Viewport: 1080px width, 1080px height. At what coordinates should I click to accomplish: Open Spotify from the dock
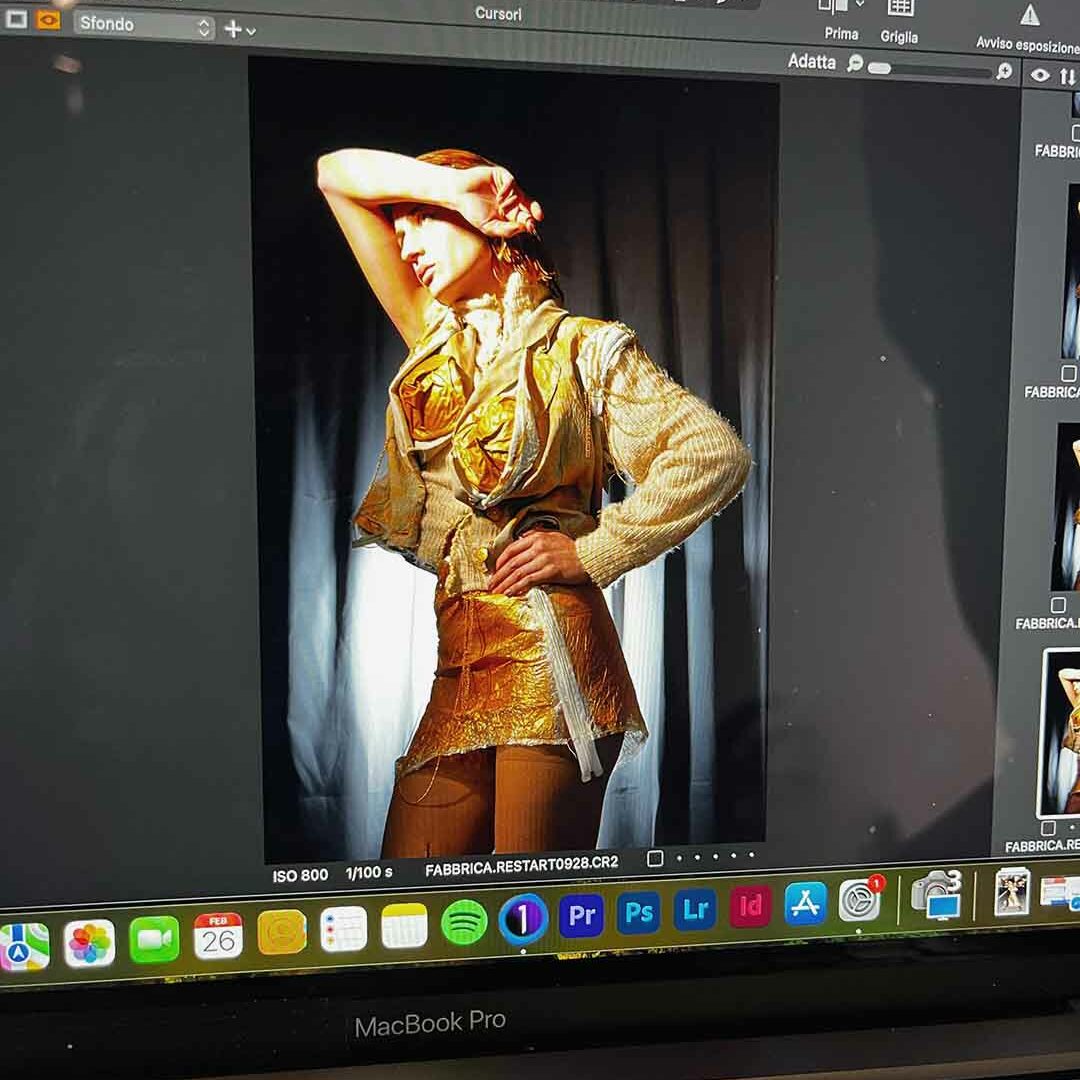click(x=464, y=922)
